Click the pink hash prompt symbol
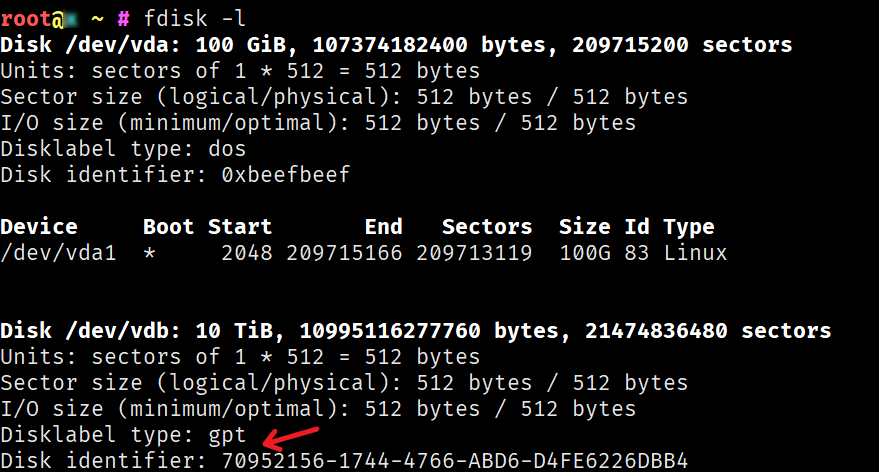 pyautogui.click(x=123, y=20)
